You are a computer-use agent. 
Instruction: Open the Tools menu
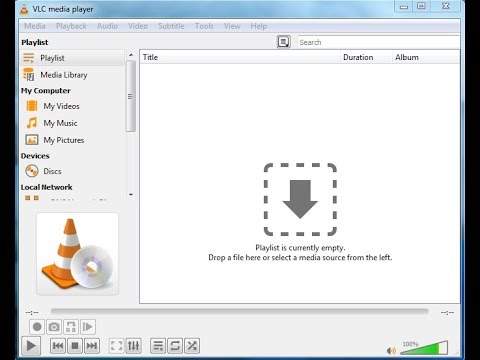[204, 26]
